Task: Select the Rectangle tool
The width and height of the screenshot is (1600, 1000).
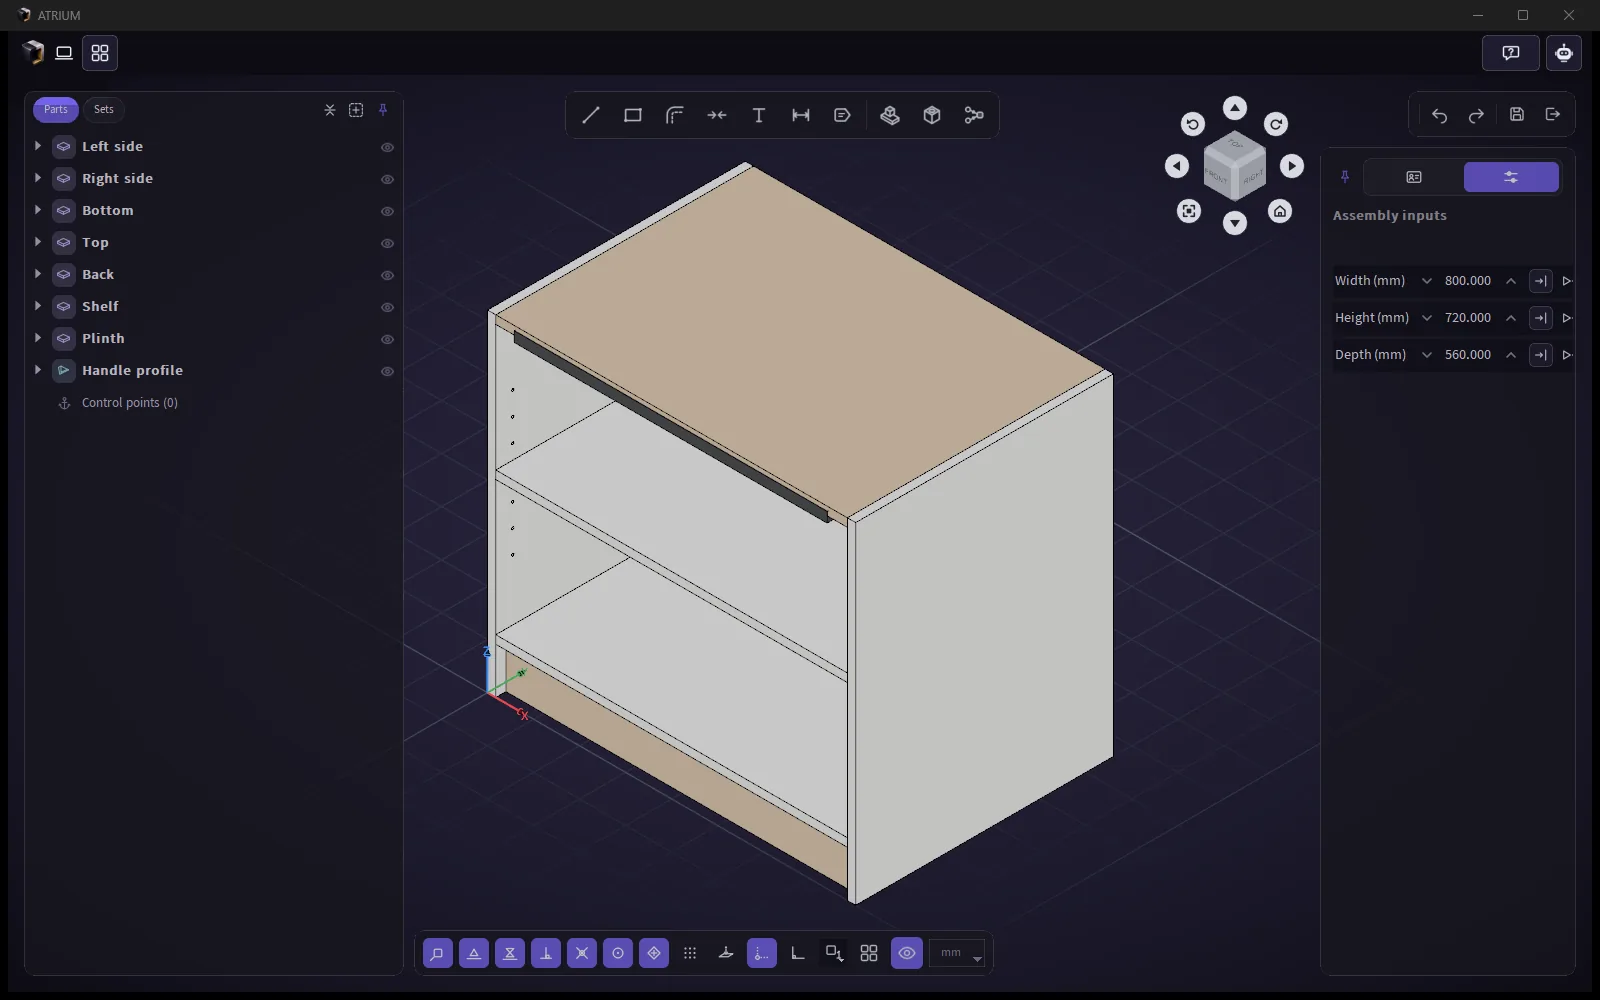Action: pos(633,115)
